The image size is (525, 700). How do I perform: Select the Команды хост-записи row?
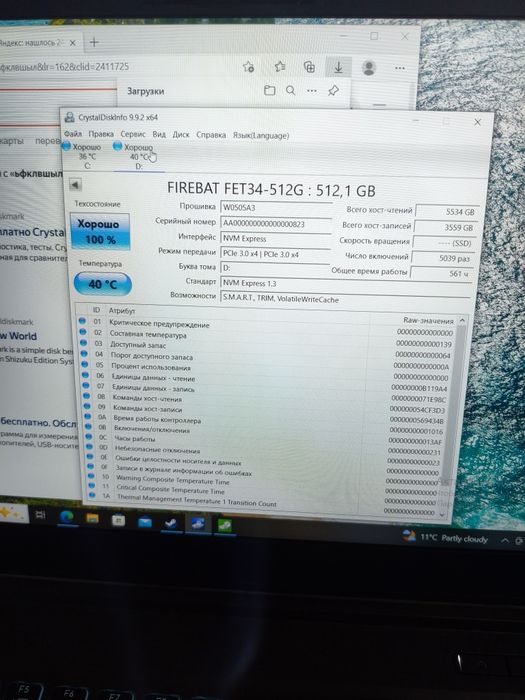click(x=267, y=412)
